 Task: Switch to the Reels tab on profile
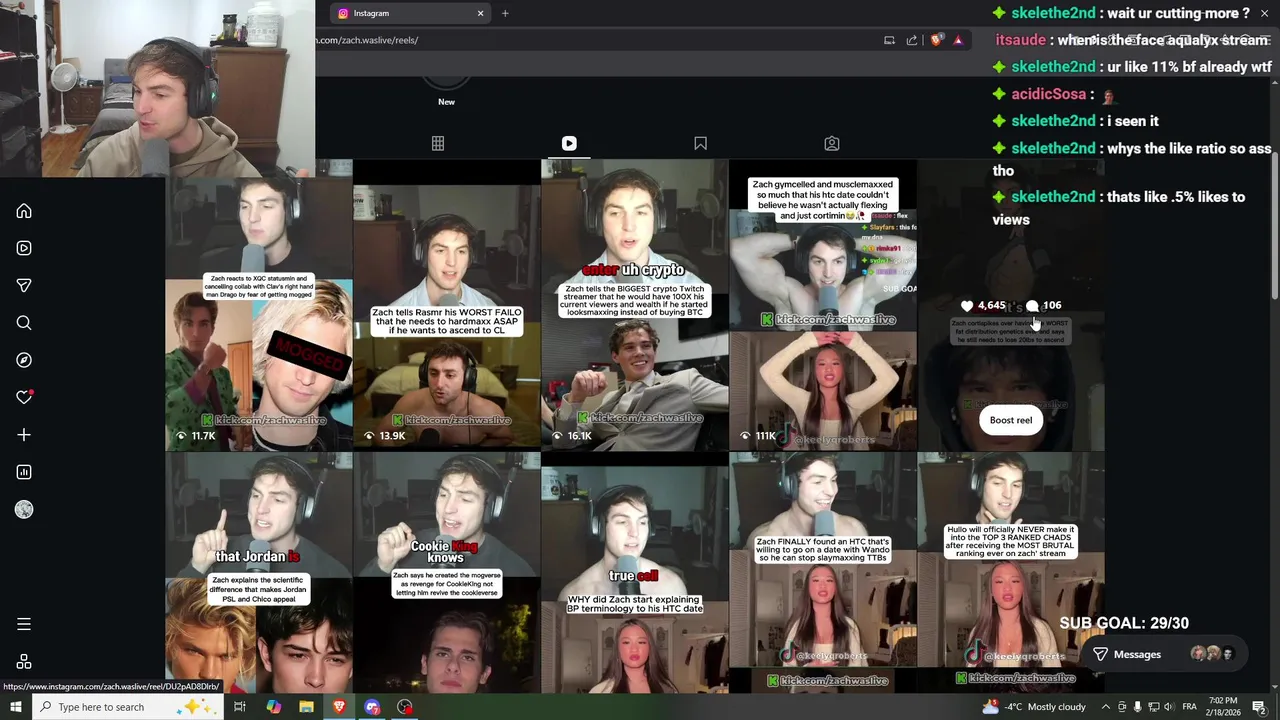coord(569,144)
